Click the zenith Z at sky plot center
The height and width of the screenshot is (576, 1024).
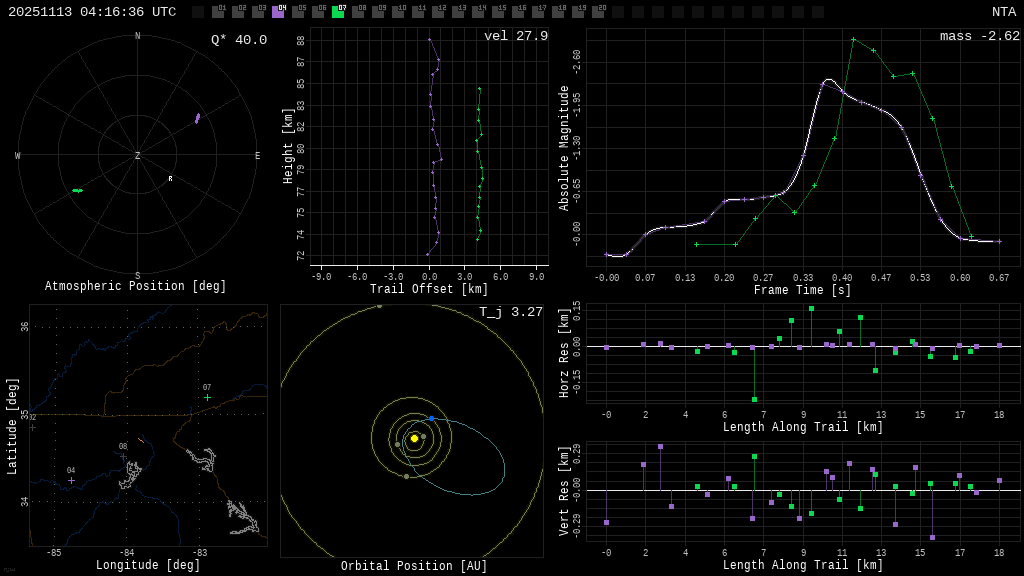coord(138,156)
